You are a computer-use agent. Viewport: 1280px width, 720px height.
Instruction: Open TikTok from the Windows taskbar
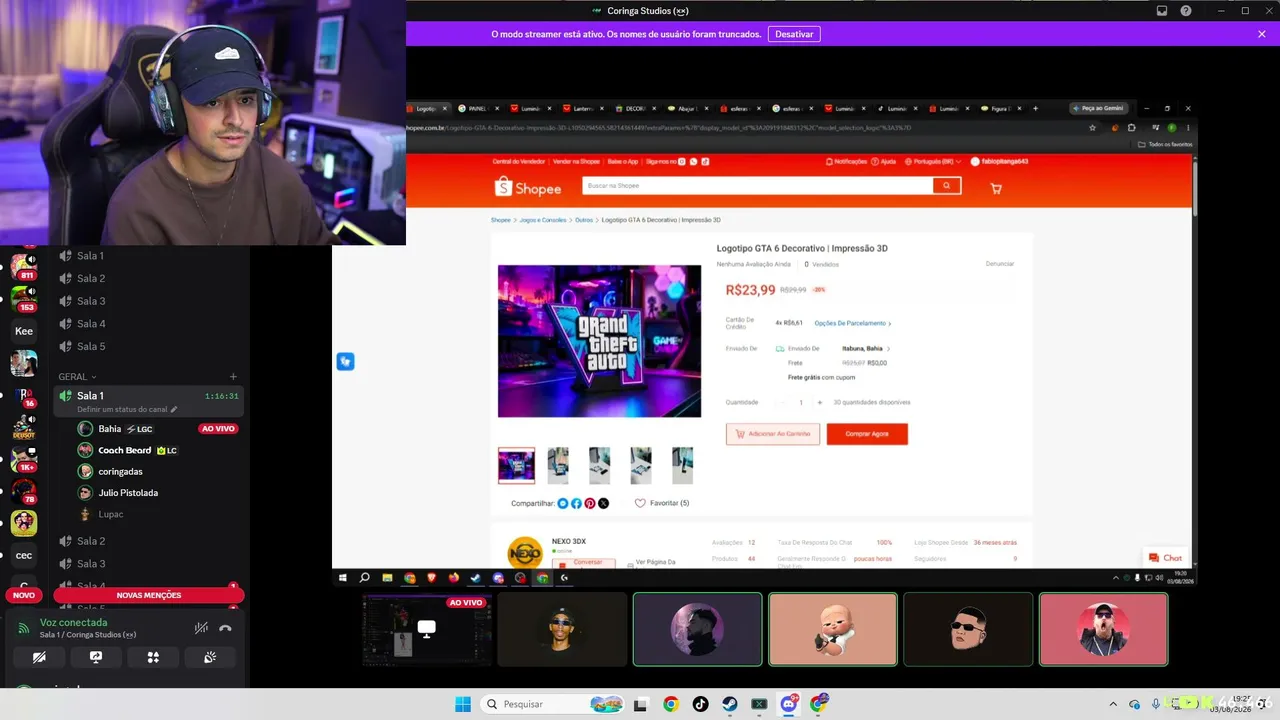(x=700, y=704)
